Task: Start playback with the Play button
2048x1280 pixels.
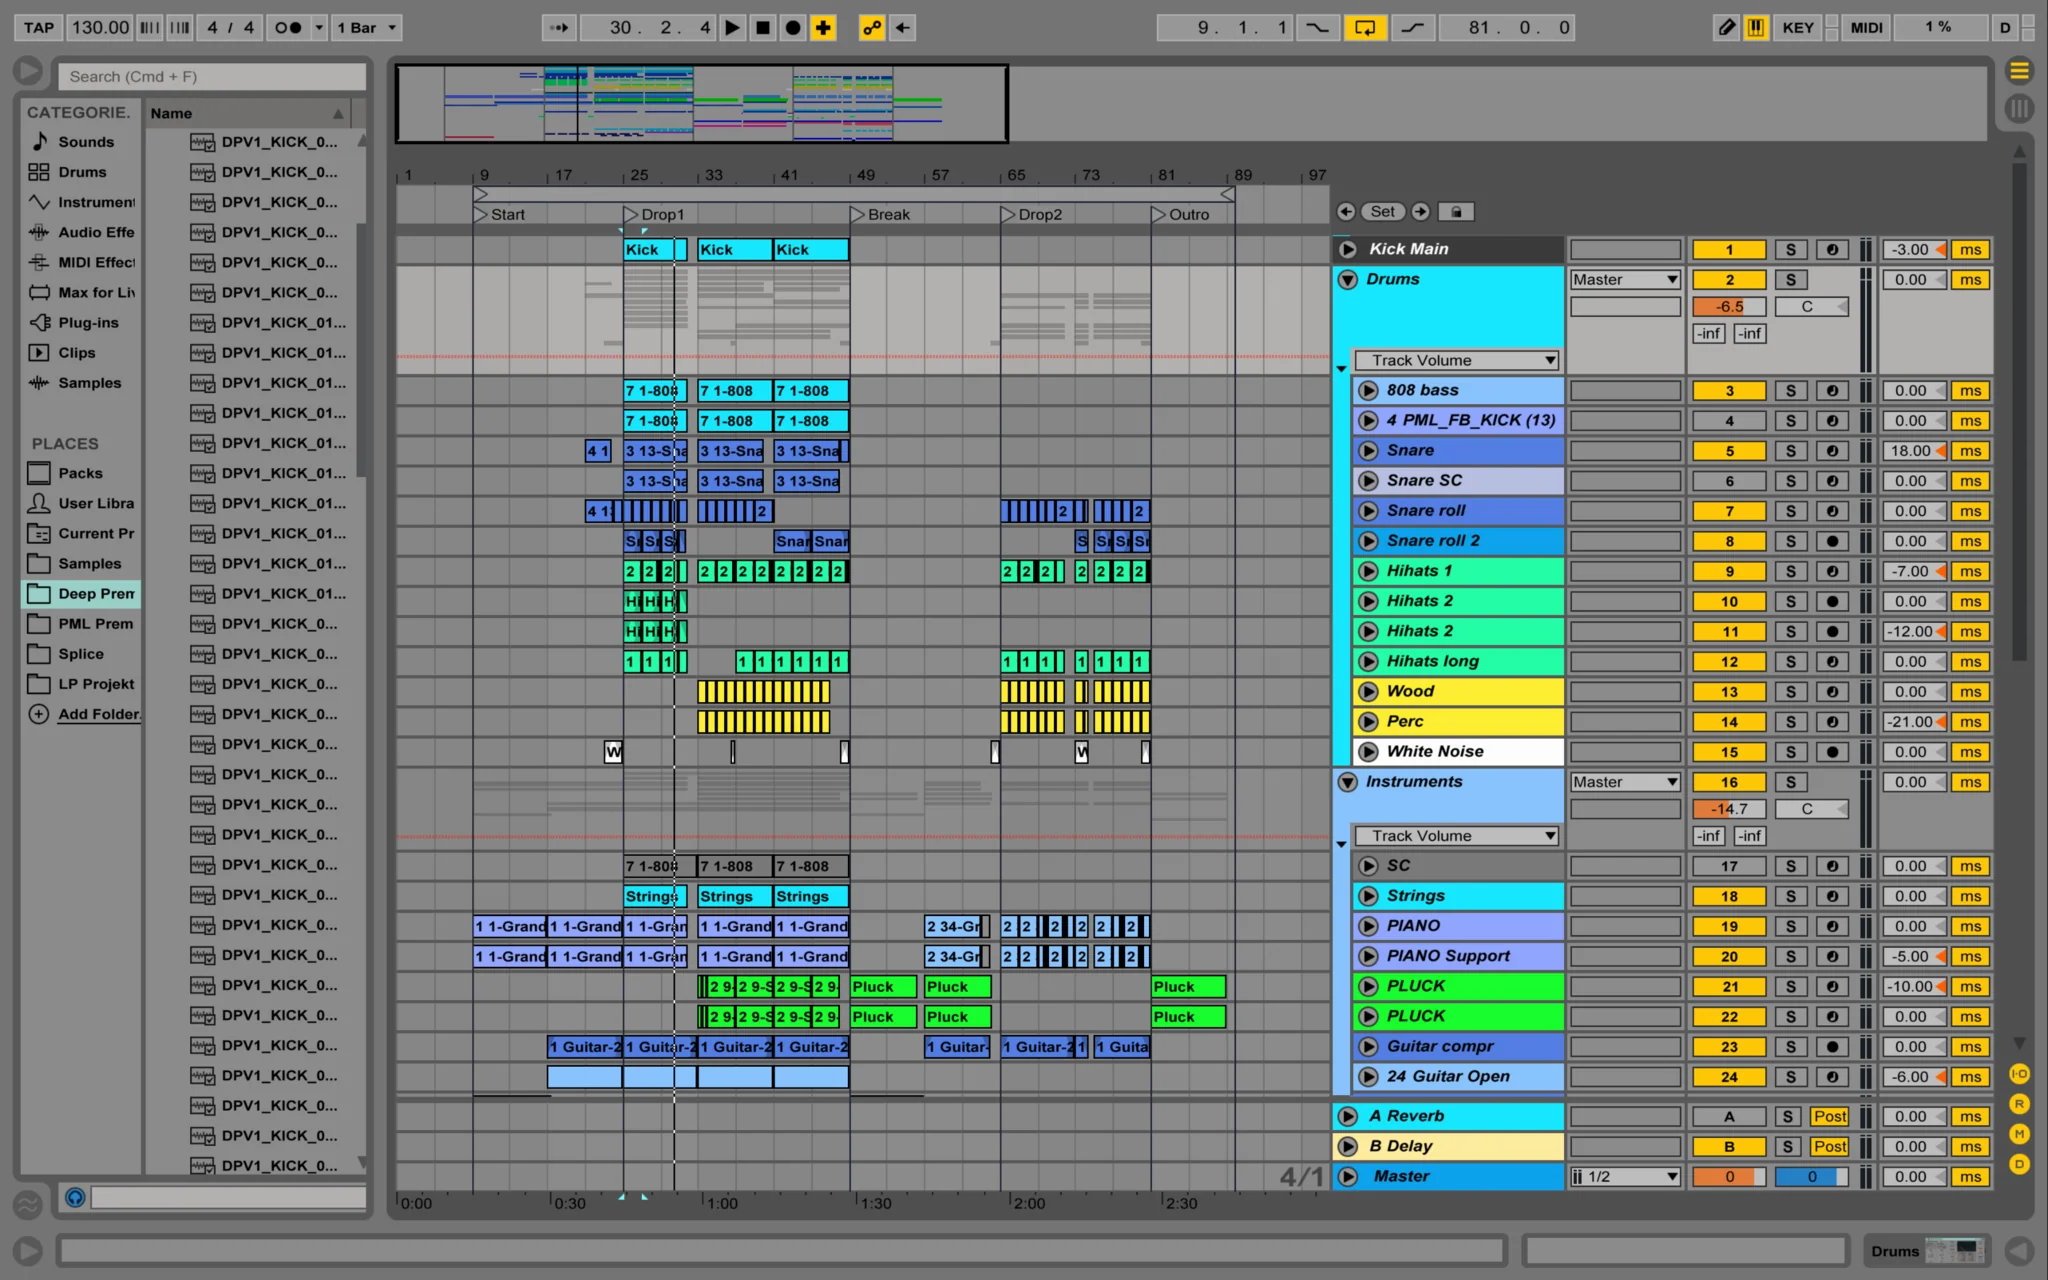Action: [733, 28]
